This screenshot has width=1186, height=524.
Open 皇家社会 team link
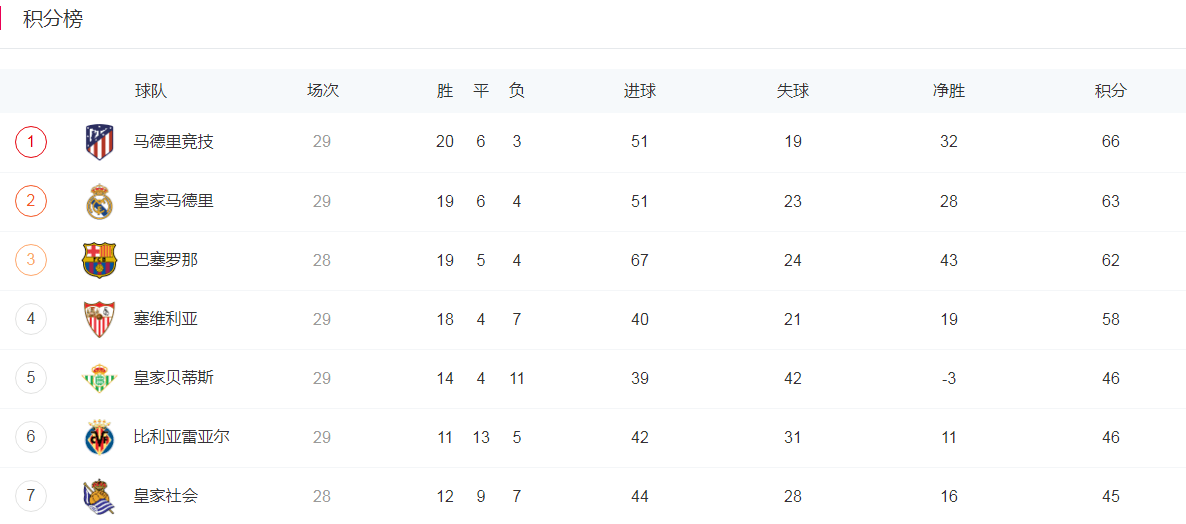tap(166, 496)
